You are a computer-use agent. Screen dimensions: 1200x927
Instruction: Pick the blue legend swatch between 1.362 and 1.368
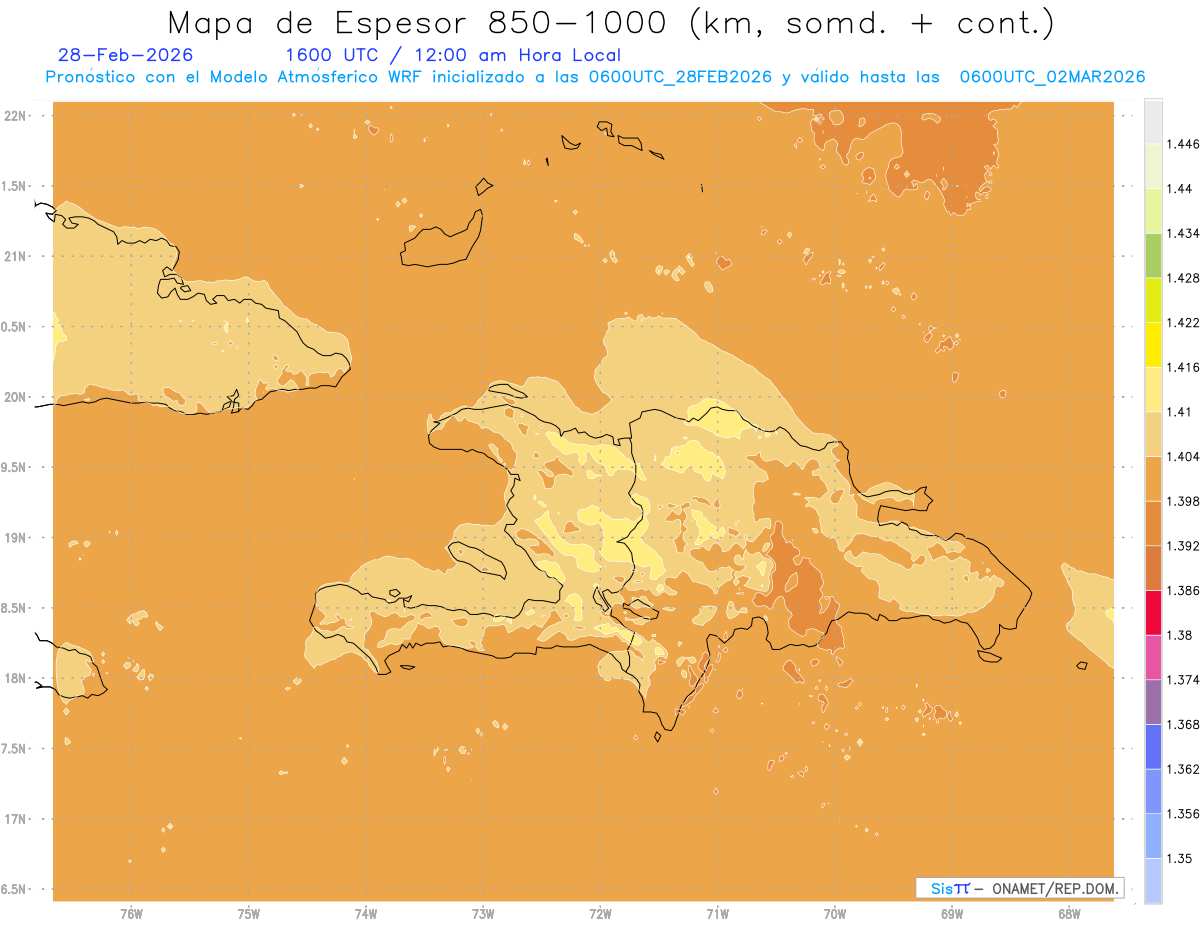click(1152, 746)
